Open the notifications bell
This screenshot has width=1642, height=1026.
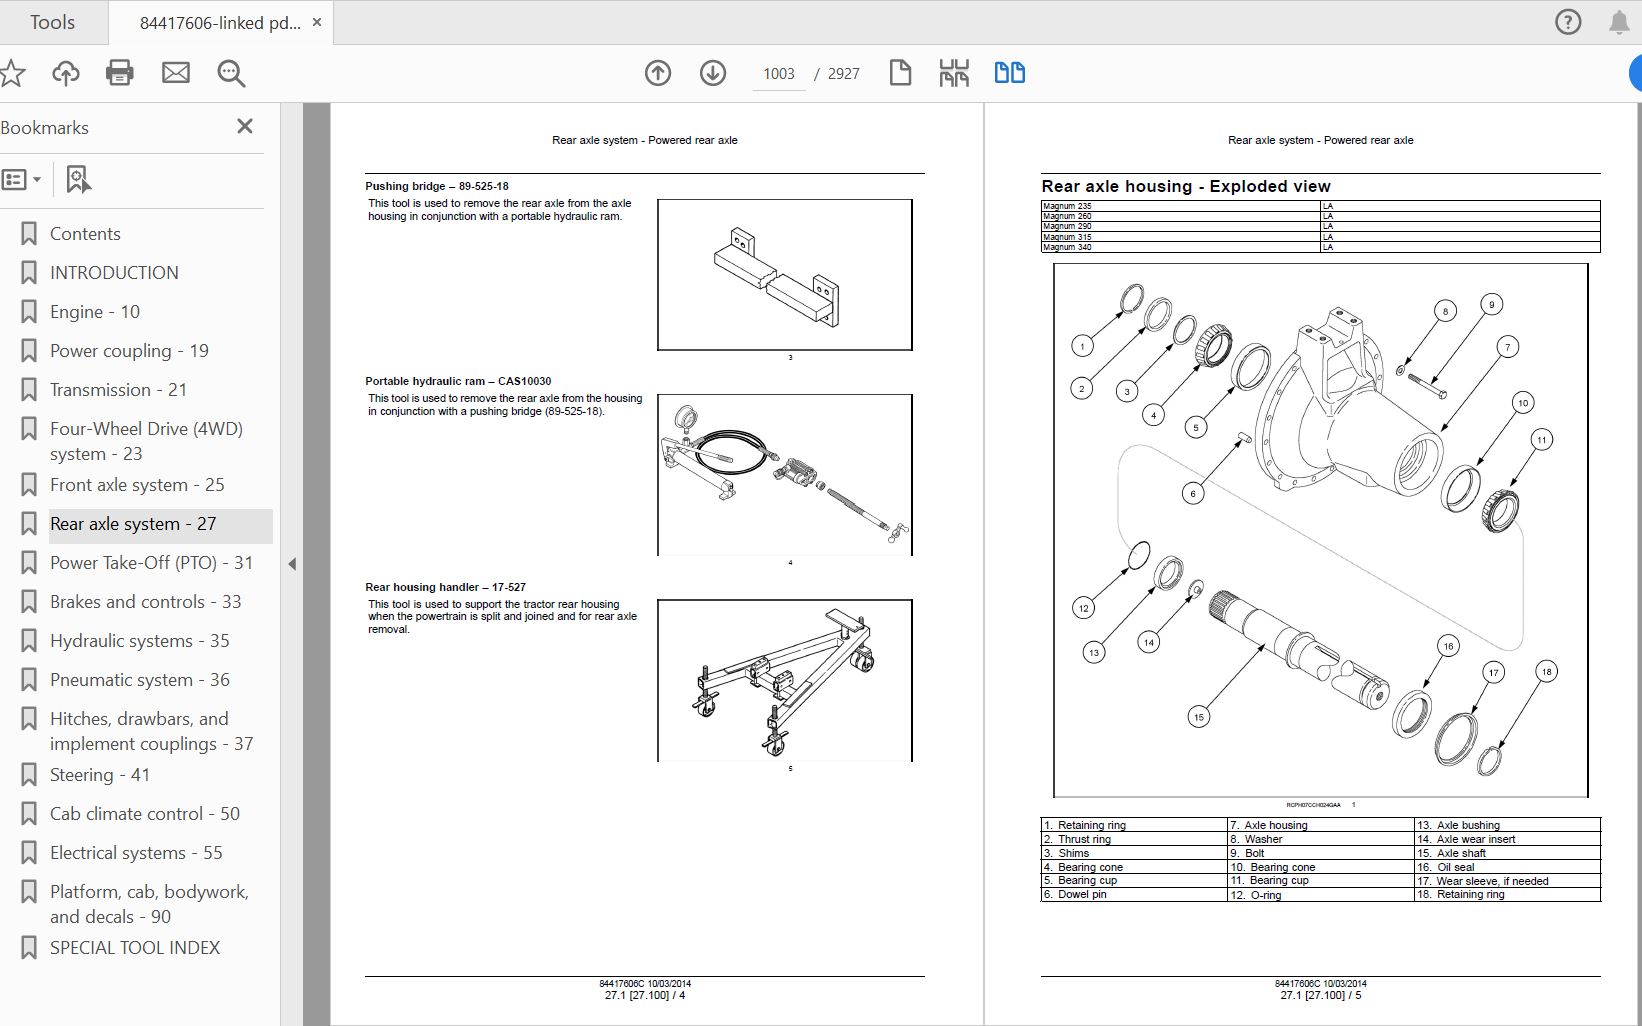(x=1619, y=22)
